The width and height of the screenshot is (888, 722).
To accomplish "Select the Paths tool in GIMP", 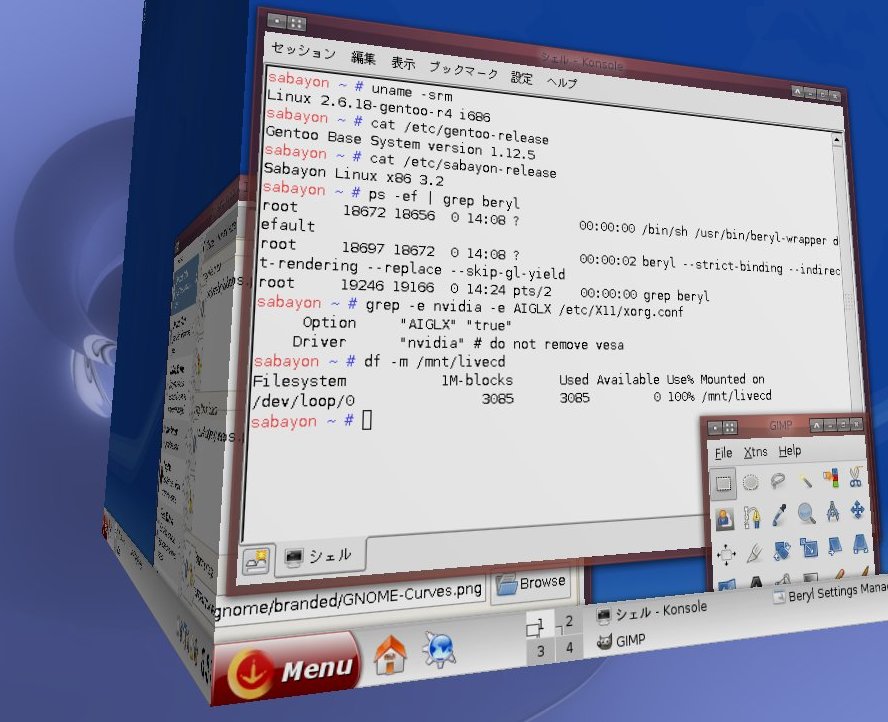I will pyautogui.click(x=752, y=516).
